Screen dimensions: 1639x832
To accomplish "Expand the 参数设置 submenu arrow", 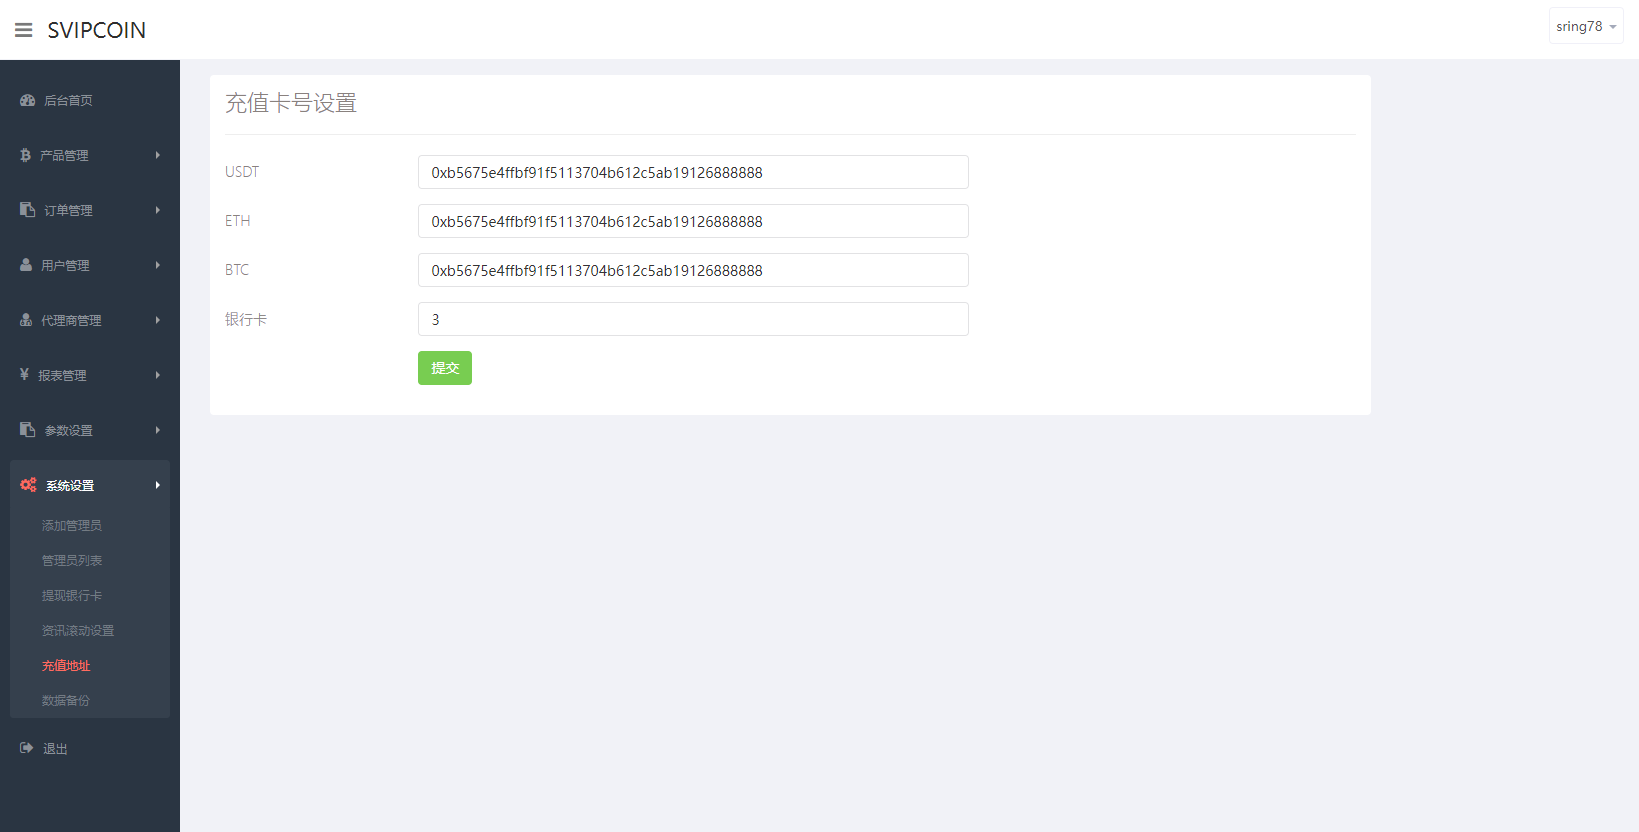I will 157,430.
